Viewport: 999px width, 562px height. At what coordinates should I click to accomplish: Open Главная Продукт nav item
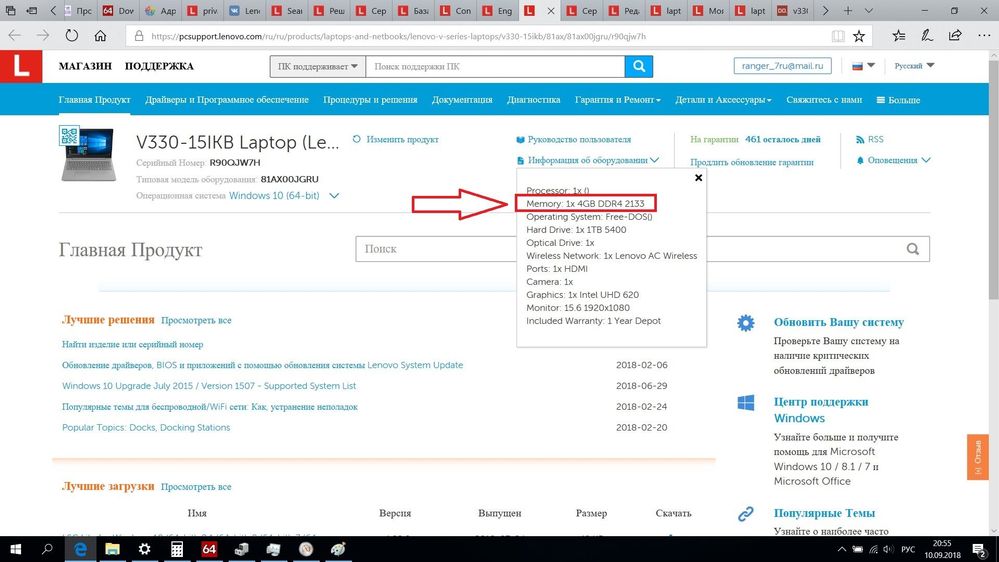coord(94,100)
